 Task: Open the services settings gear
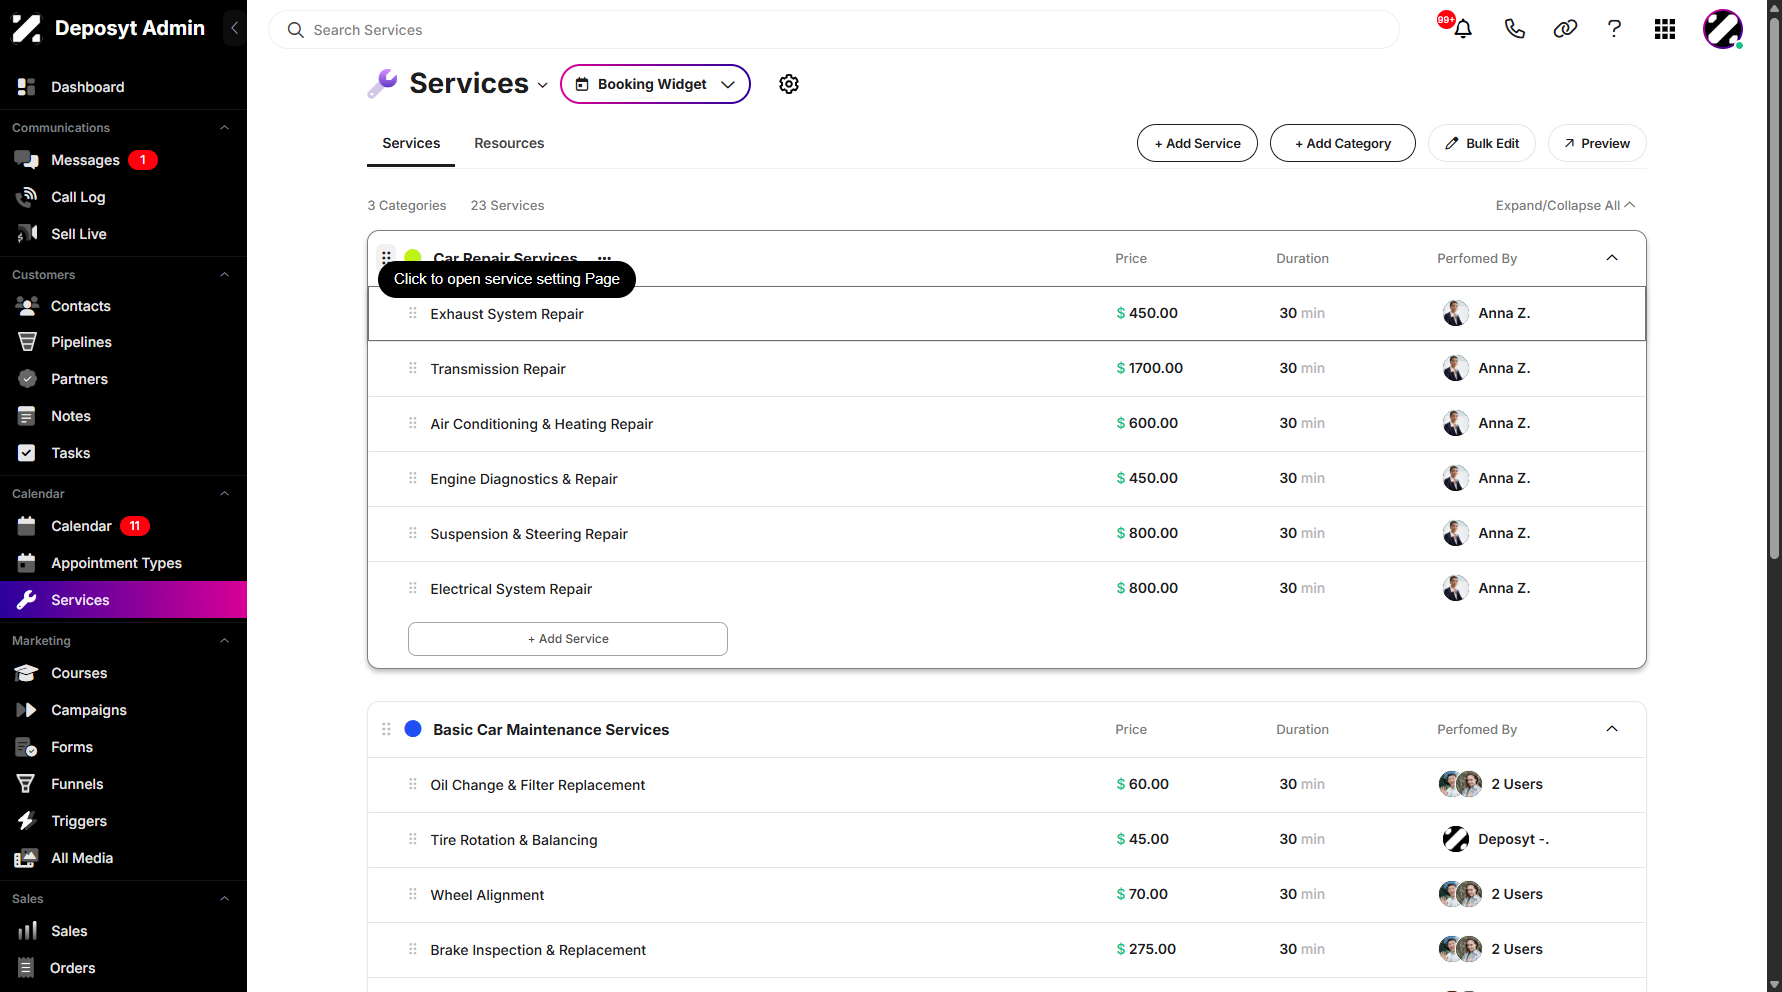789,84
